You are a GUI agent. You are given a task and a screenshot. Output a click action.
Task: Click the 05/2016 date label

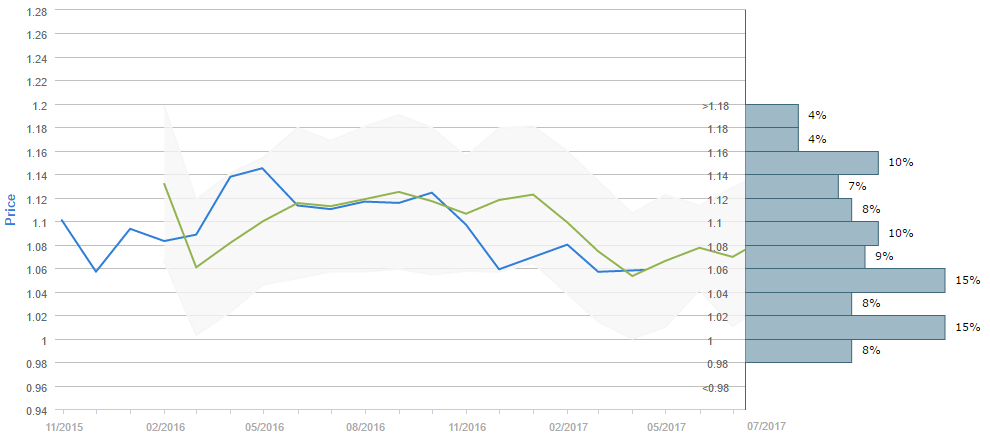coord(263,426)
